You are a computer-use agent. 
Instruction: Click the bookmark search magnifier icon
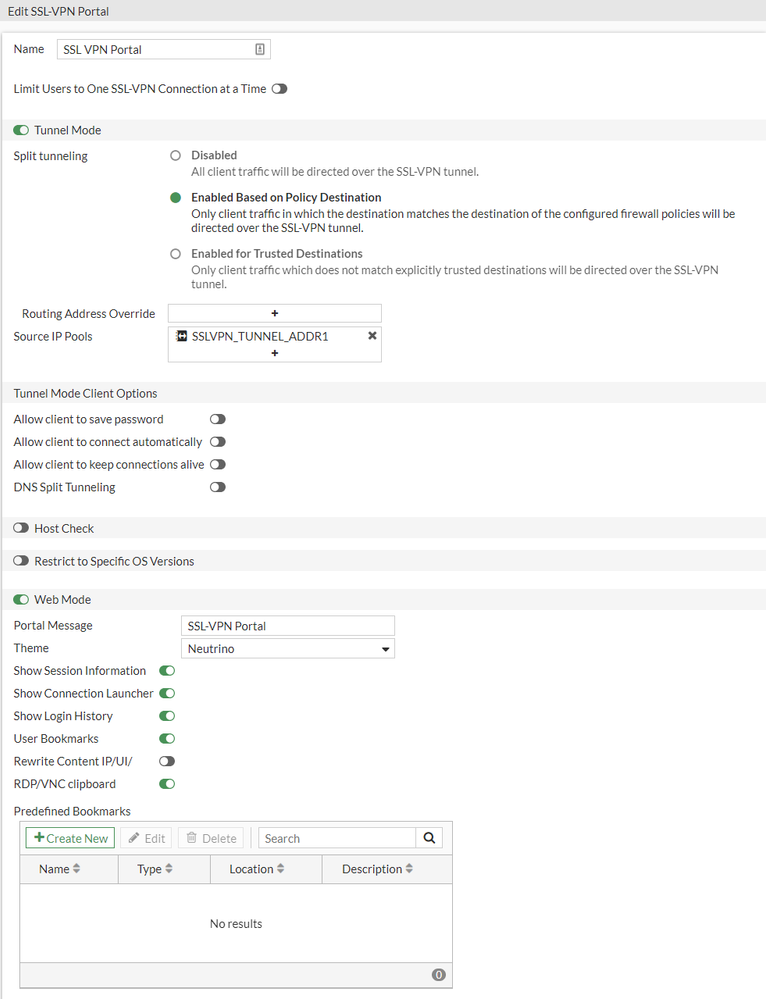coord(429,838)
